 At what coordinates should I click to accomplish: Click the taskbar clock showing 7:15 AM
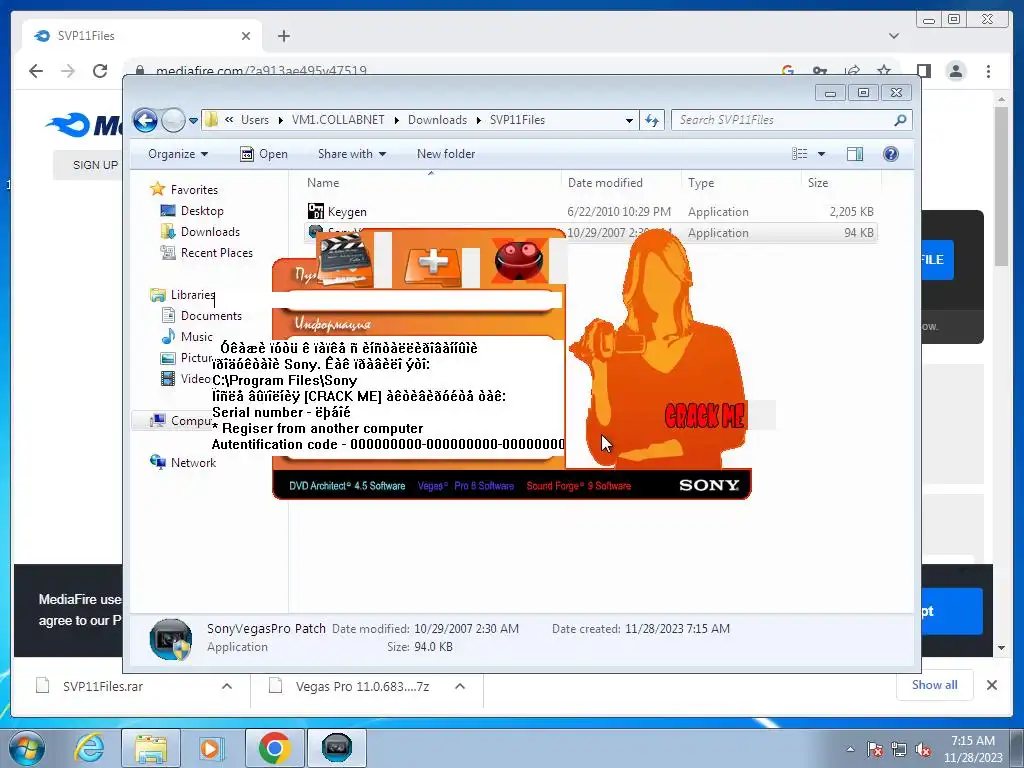[x=972, y=749]
